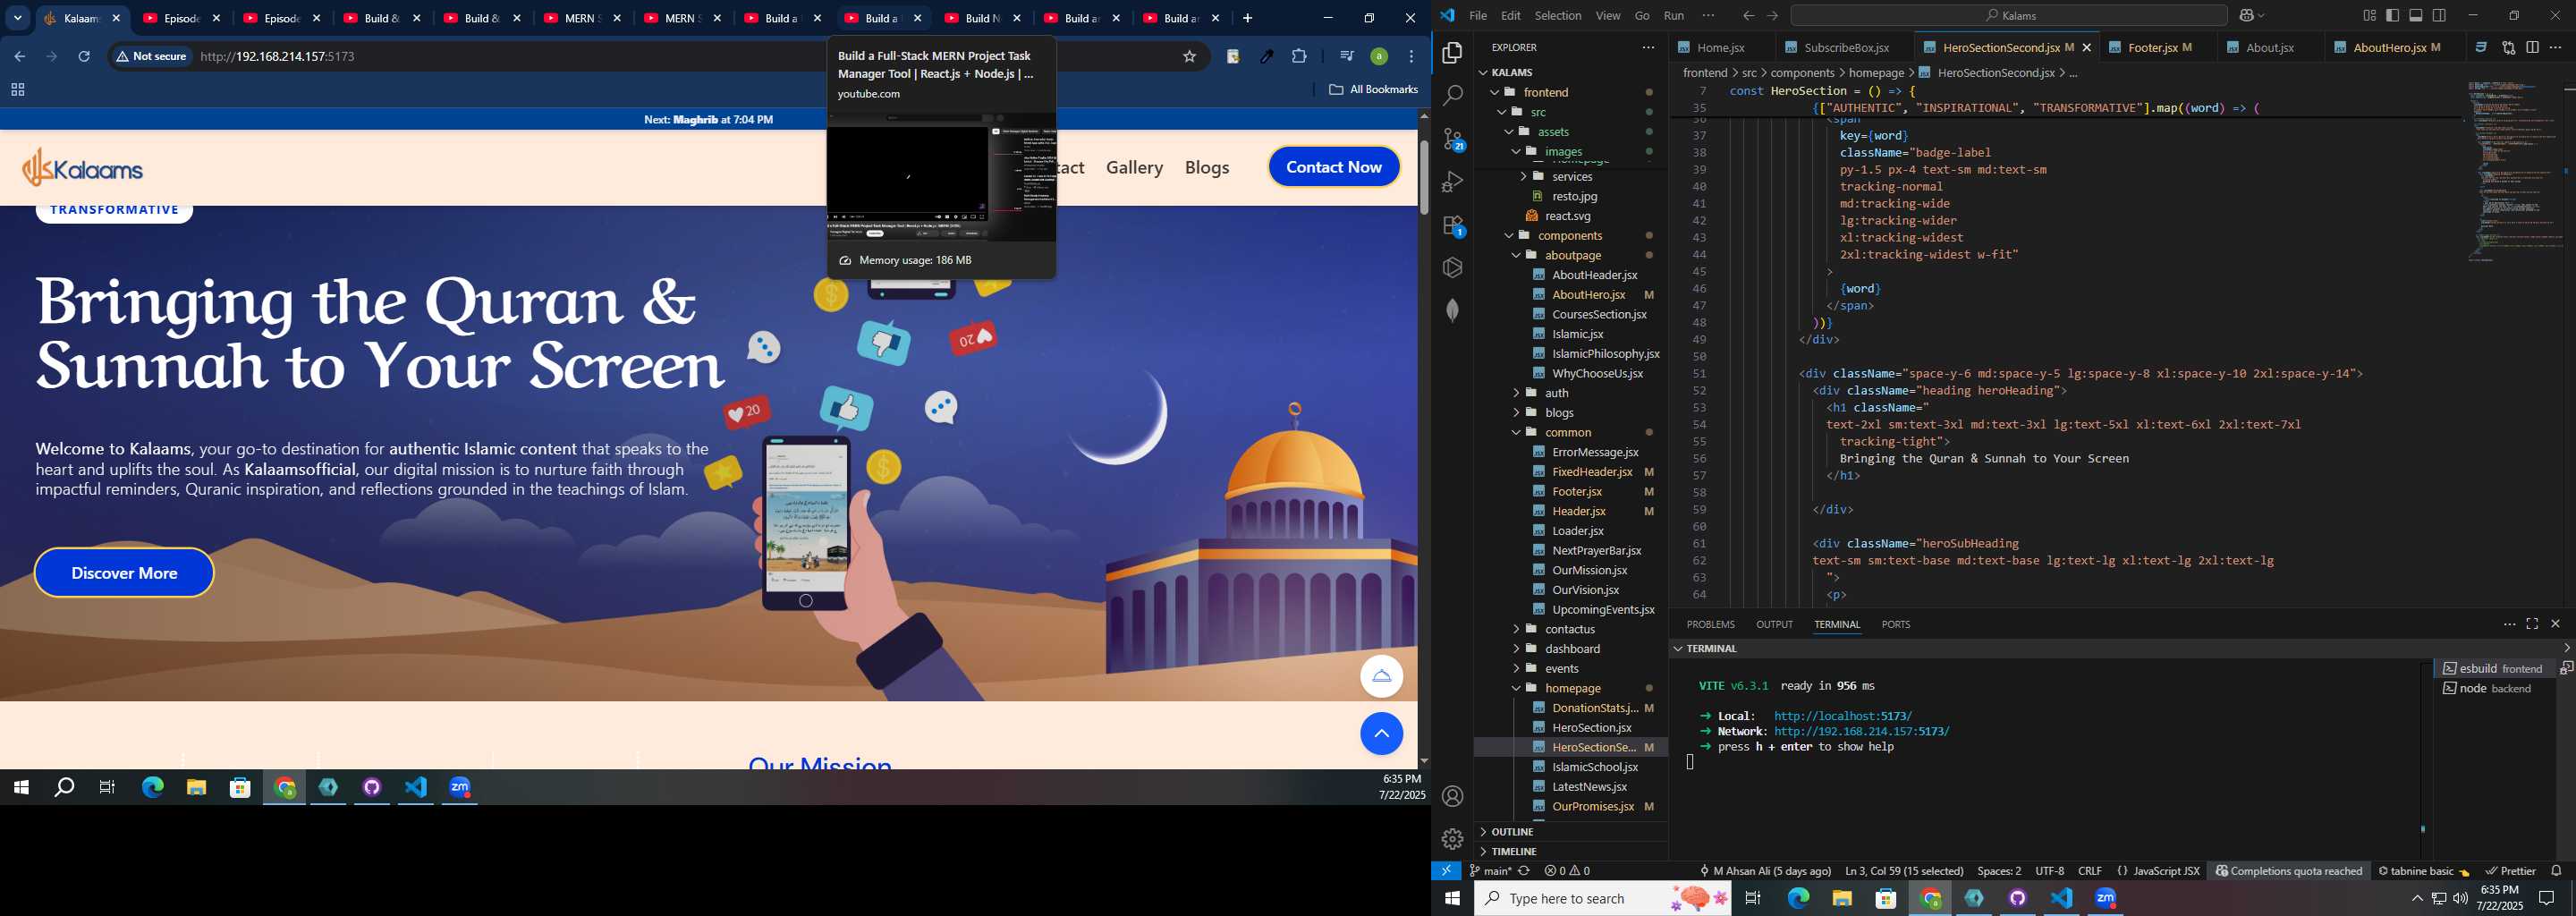Open the Explorer view in activity bar
This screenshot has height=916, width=2576.
(x=1452, y=53)
